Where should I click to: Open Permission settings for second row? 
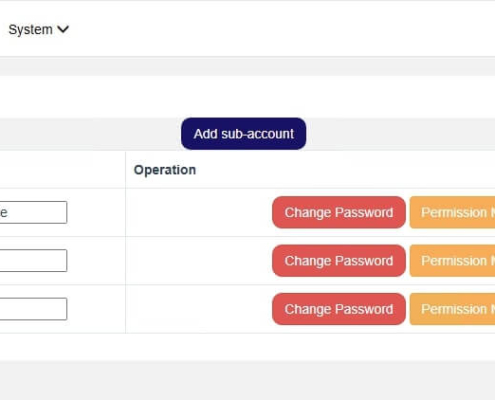[452, 261]
